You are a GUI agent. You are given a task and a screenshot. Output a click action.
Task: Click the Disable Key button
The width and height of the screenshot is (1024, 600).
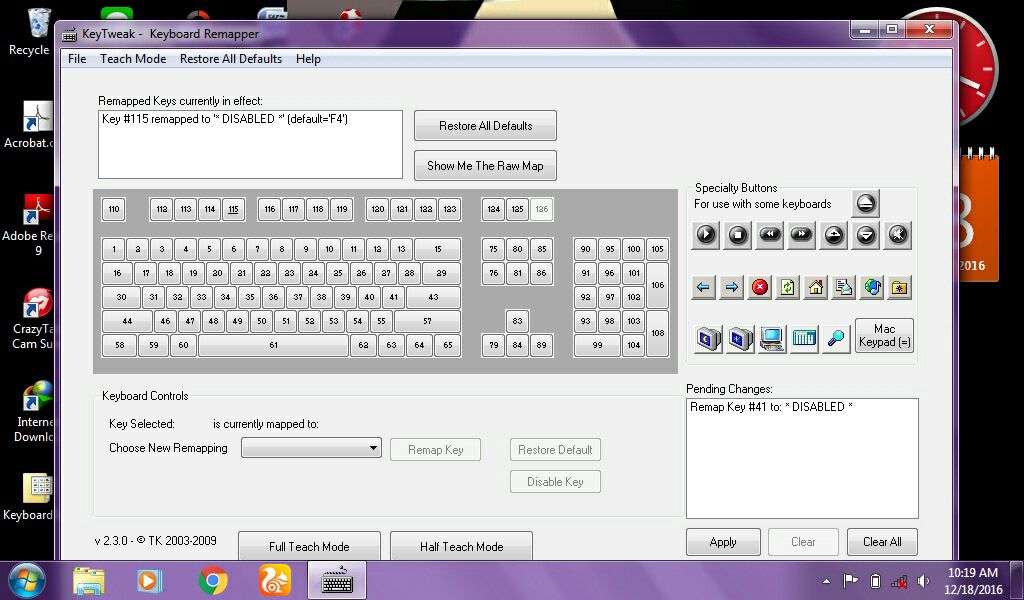pos(555,482)
